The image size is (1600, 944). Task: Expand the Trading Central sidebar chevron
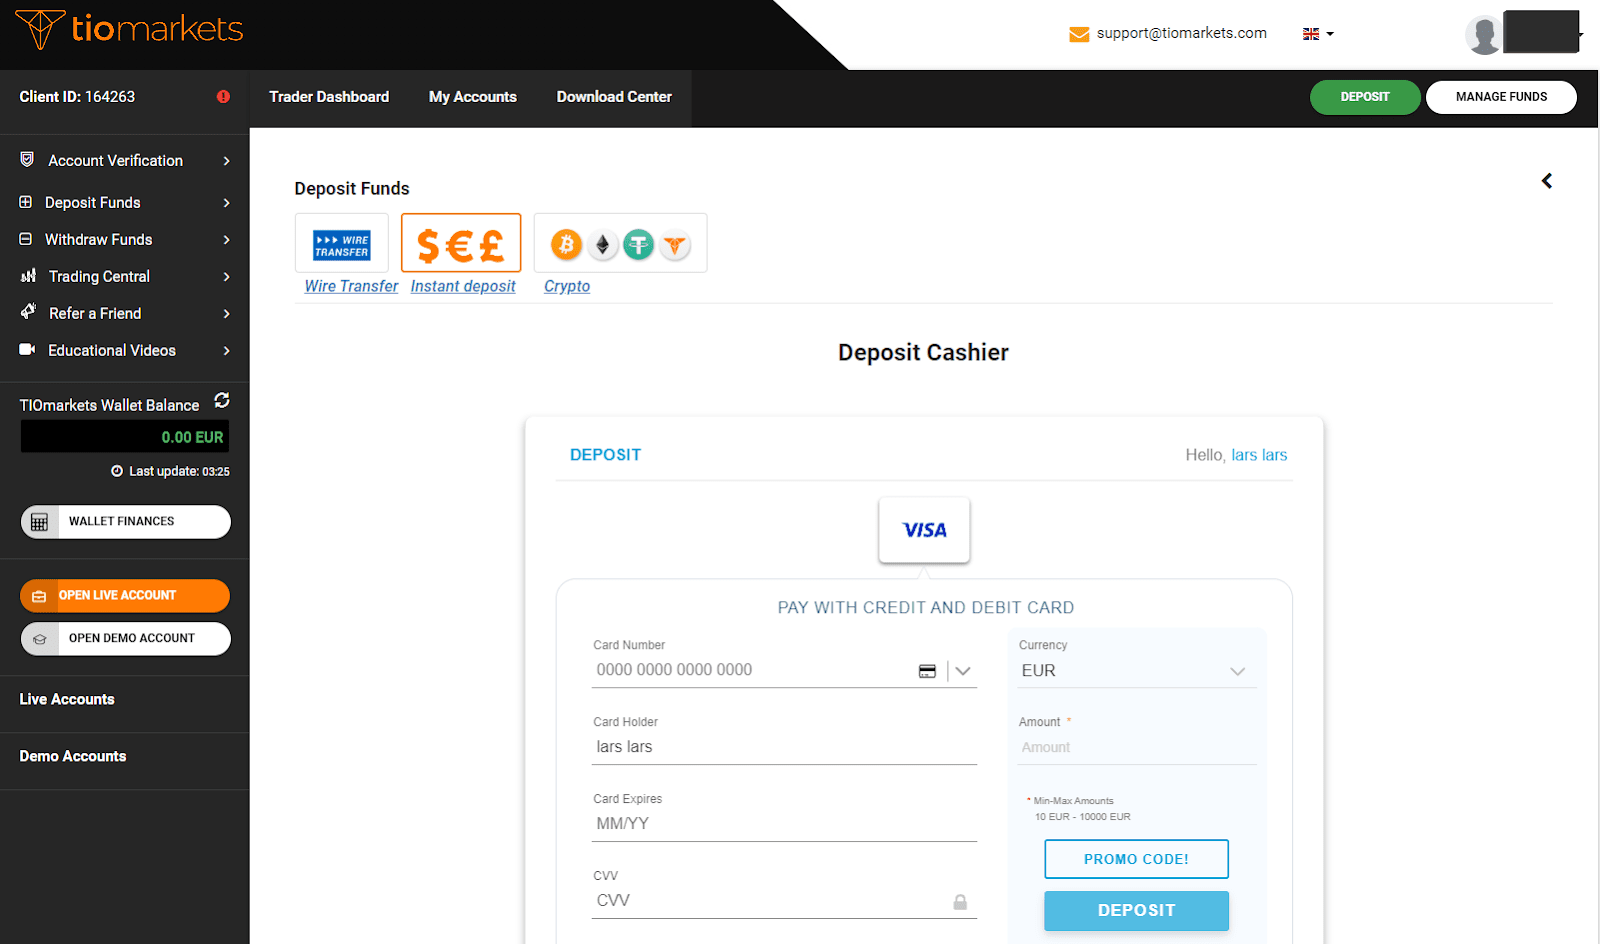(227, 277)
